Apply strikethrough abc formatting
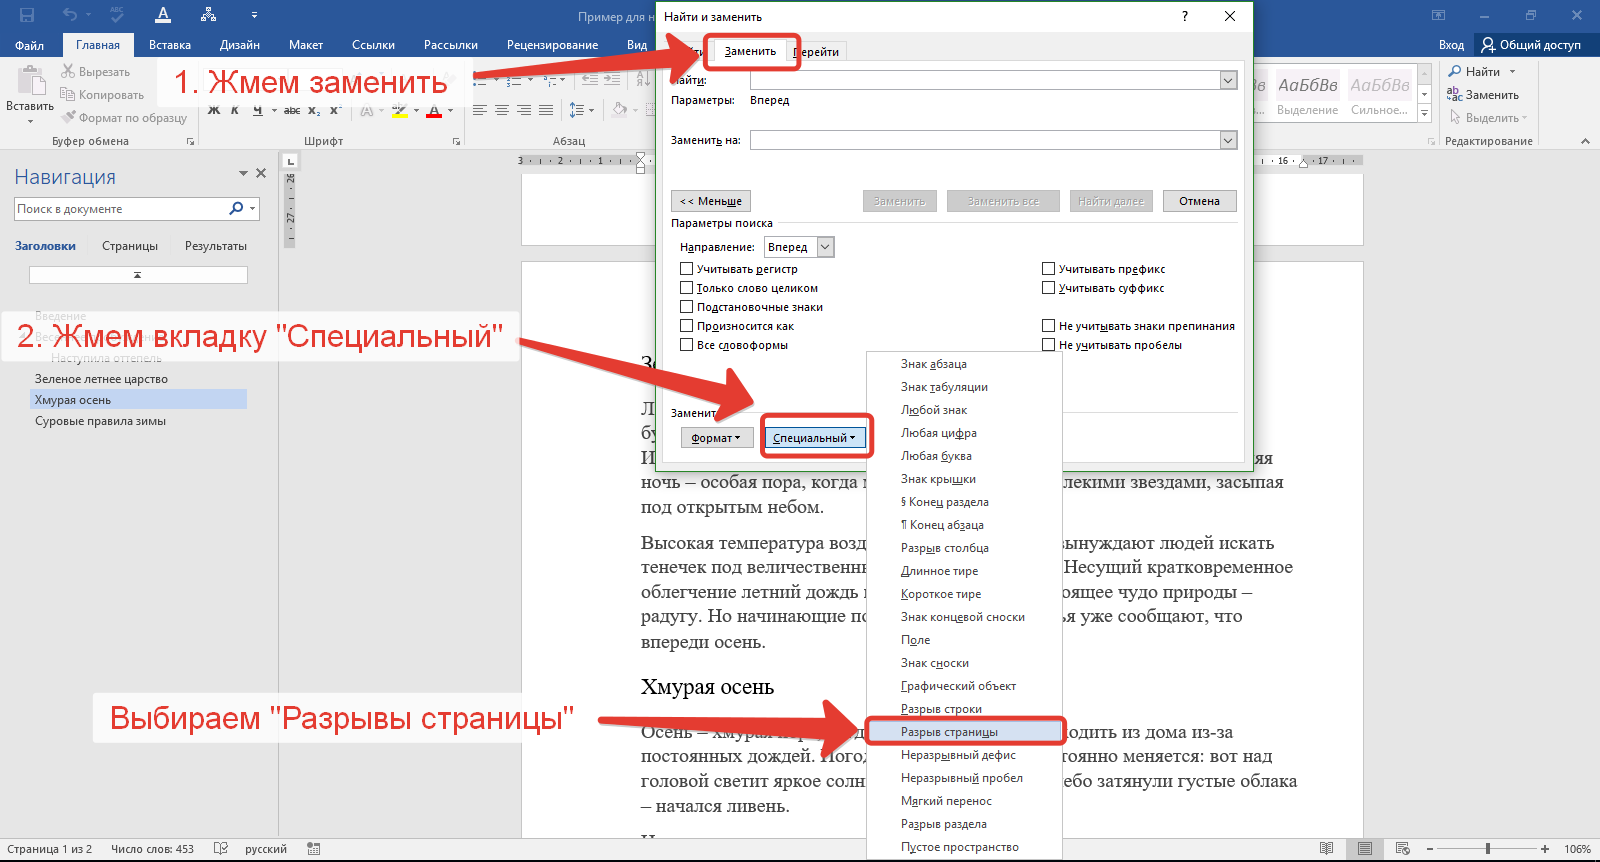 [292, 110]
